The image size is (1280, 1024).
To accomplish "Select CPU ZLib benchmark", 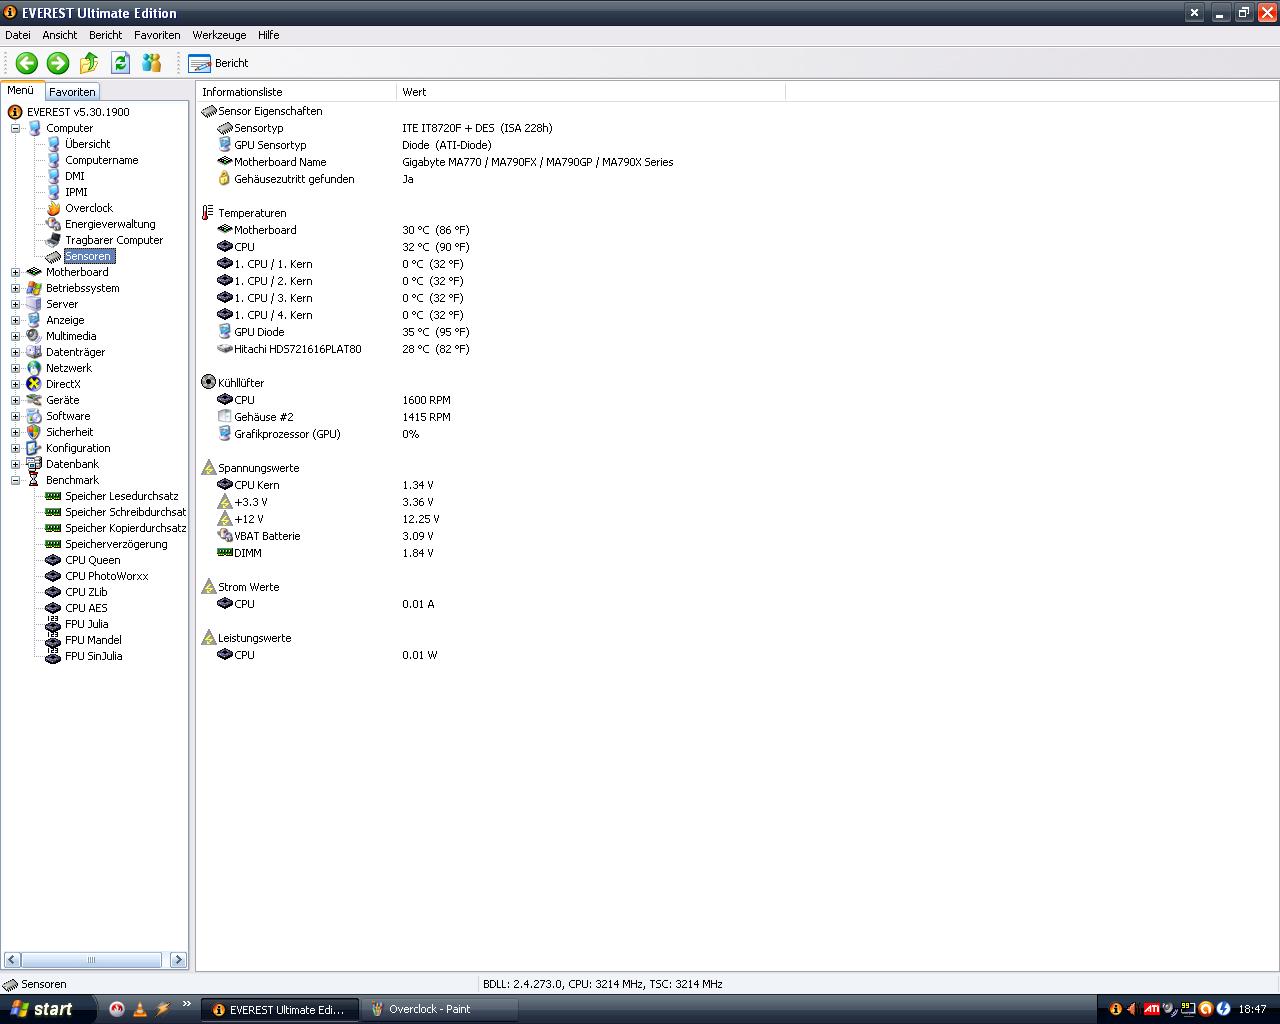I will (86, 592).
